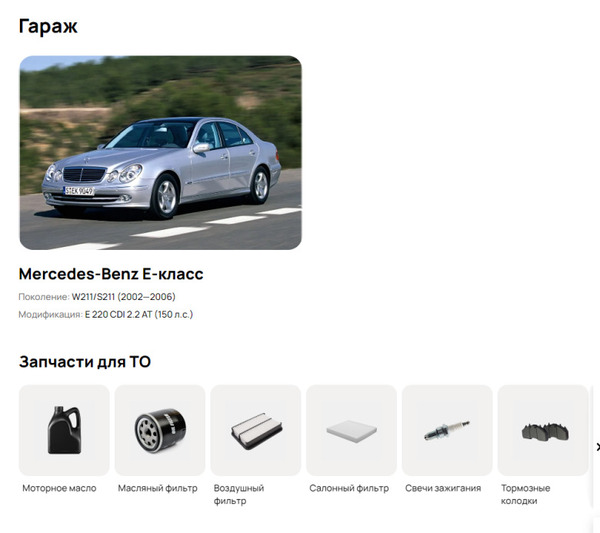Open the motor oil canister icon tile
This screenshot has width=600, height=533.
click(x=64, y=430)
